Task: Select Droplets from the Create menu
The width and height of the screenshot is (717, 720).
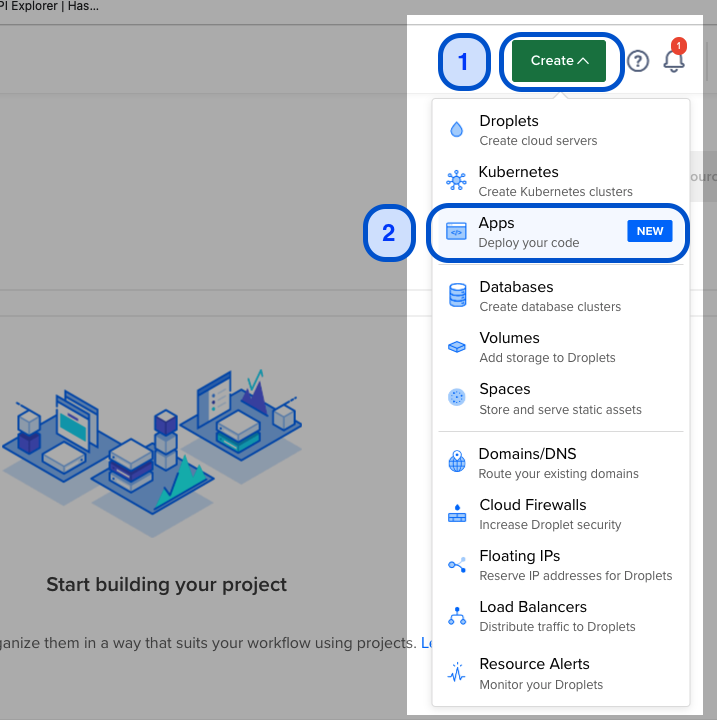Action: tap(560, 130)
